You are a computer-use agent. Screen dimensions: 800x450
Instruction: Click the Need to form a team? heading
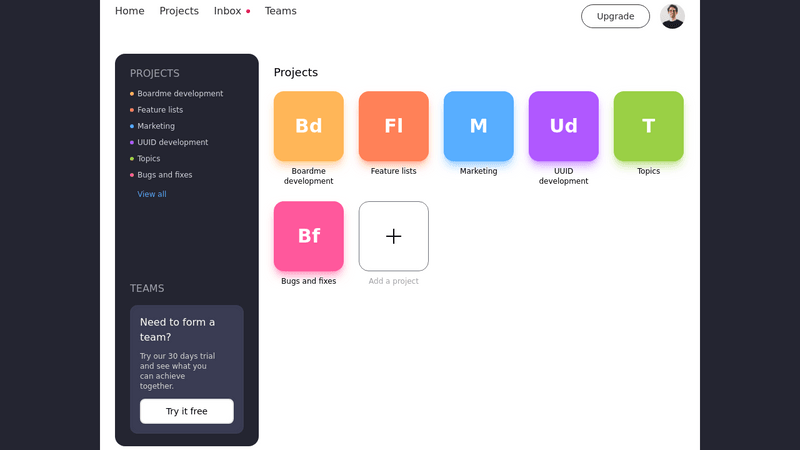178,330
